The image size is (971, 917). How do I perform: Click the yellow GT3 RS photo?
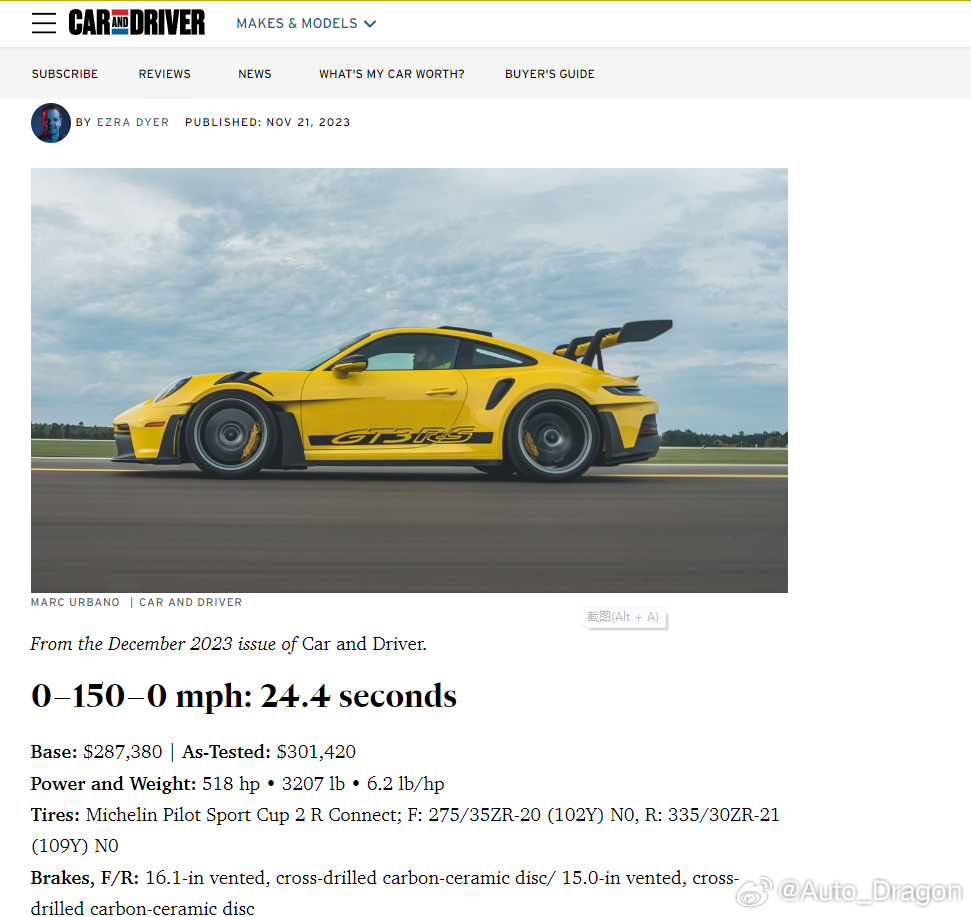(409, 380)
